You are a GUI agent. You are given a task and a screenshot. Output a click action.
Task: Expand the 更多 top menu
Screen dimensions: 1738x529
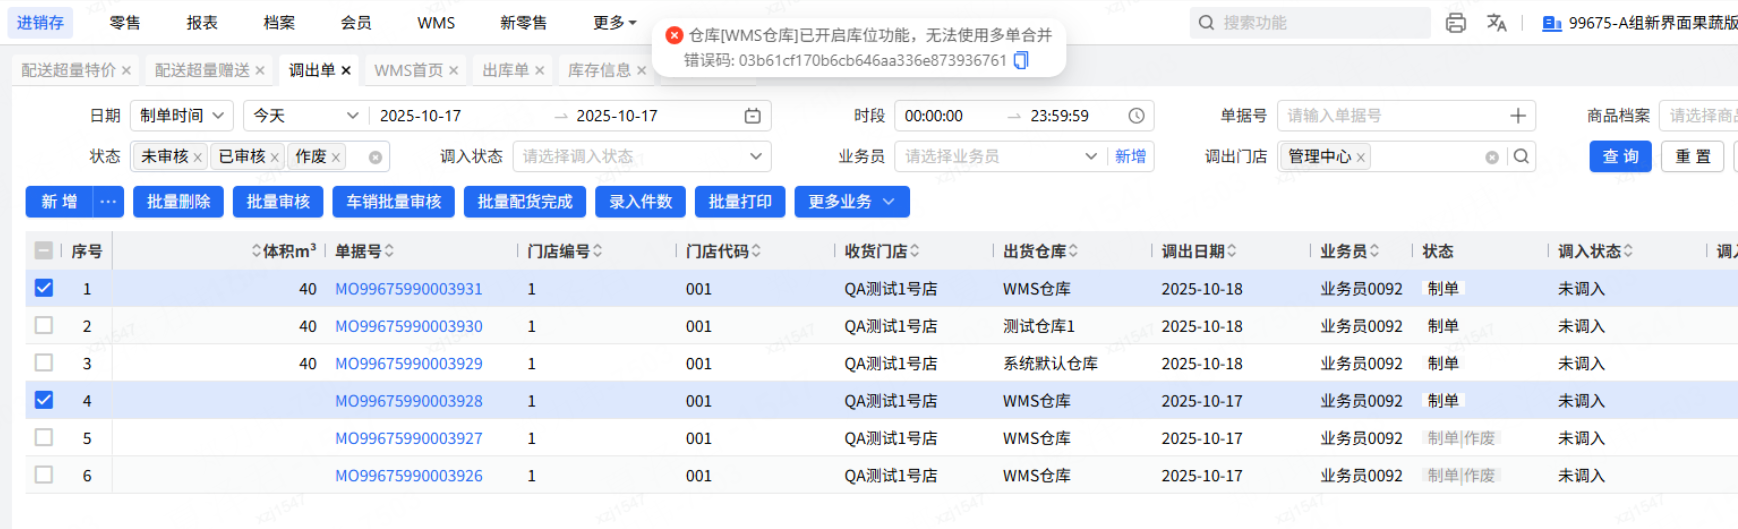[614, 23]
